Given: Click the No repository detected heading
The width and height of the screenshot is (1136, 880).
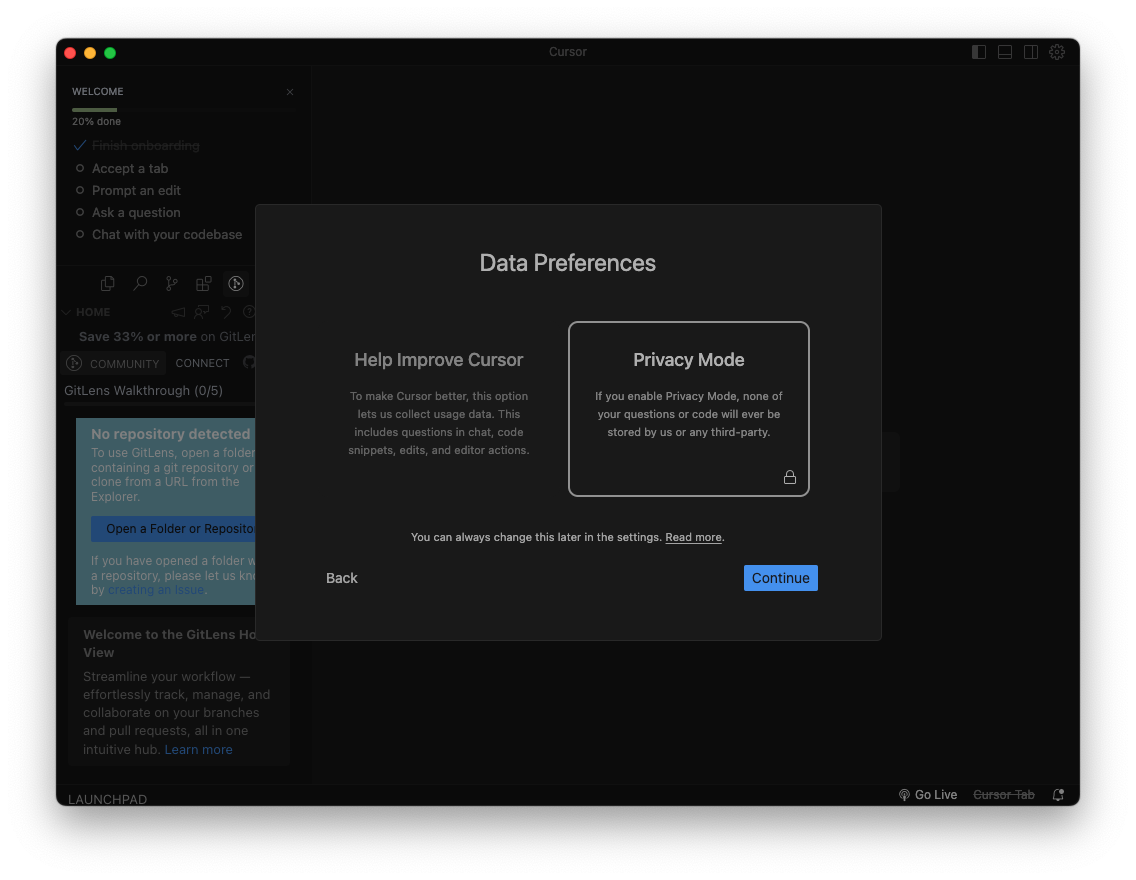Looking at the screenshot, I should [x=170, y=434].
